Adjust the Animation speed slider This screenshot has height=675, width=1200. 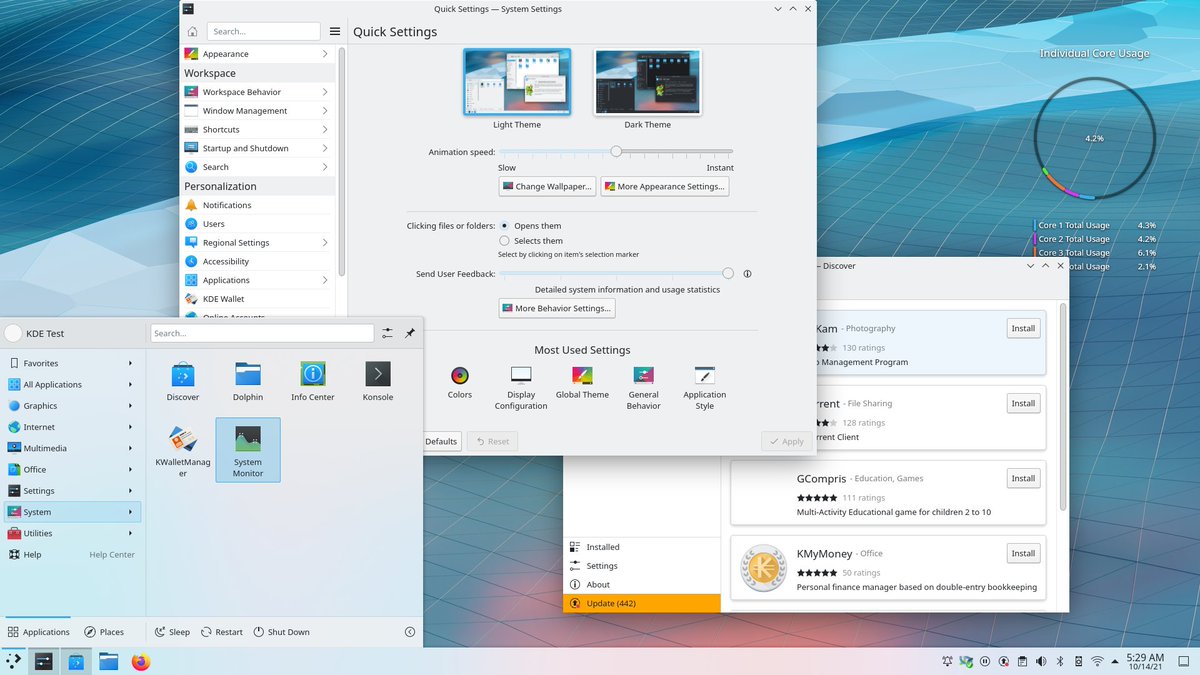point(615,150)
